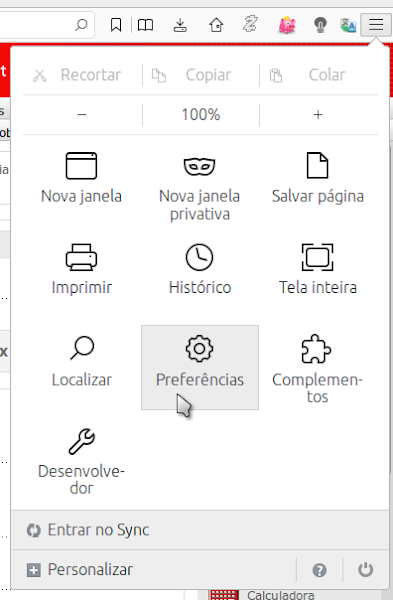Viewport: 393px width, 600px height.
Task: Reset zoom by clicking 100%
Action: [201, 114]
